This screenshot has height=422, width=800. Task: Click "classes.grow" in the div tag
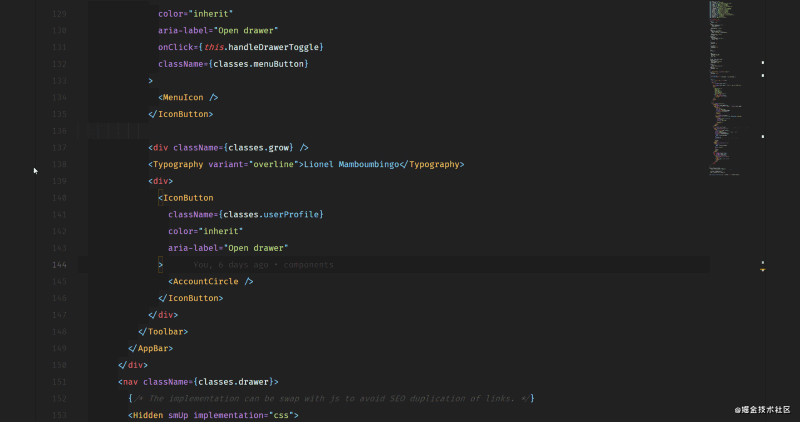tap(258, 147)
